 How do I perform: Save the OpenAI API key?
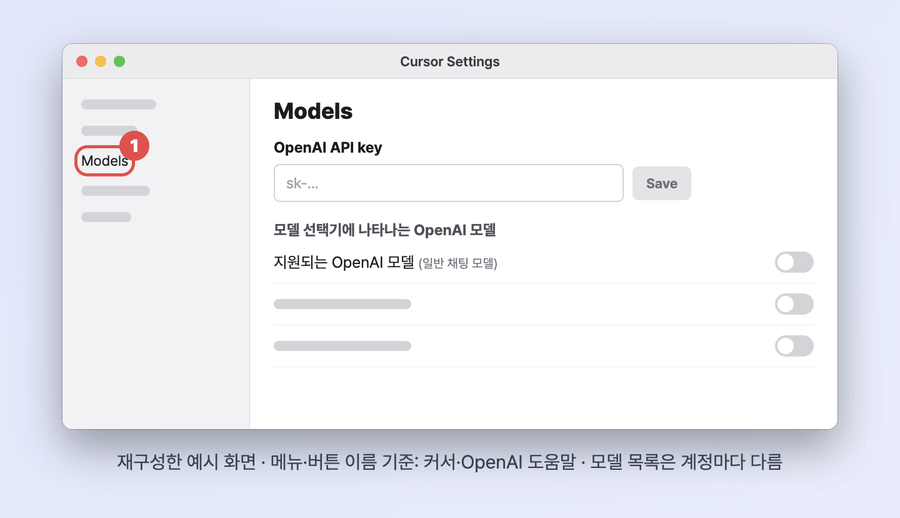click(661, 183)
